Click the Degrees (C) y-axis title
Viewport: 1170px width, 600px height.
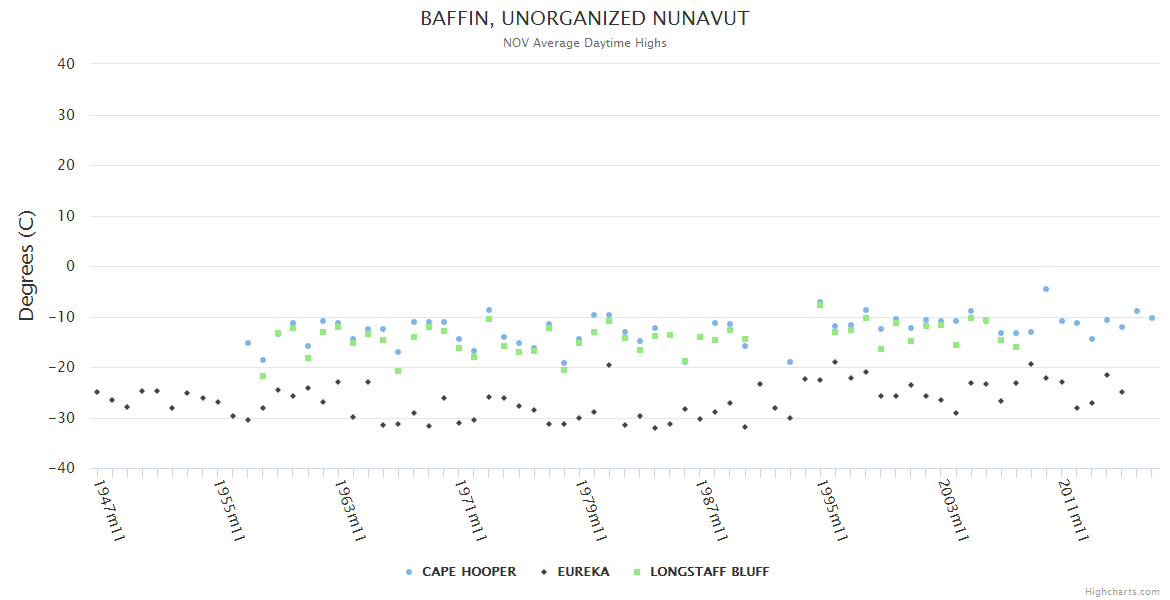(27, 266)
